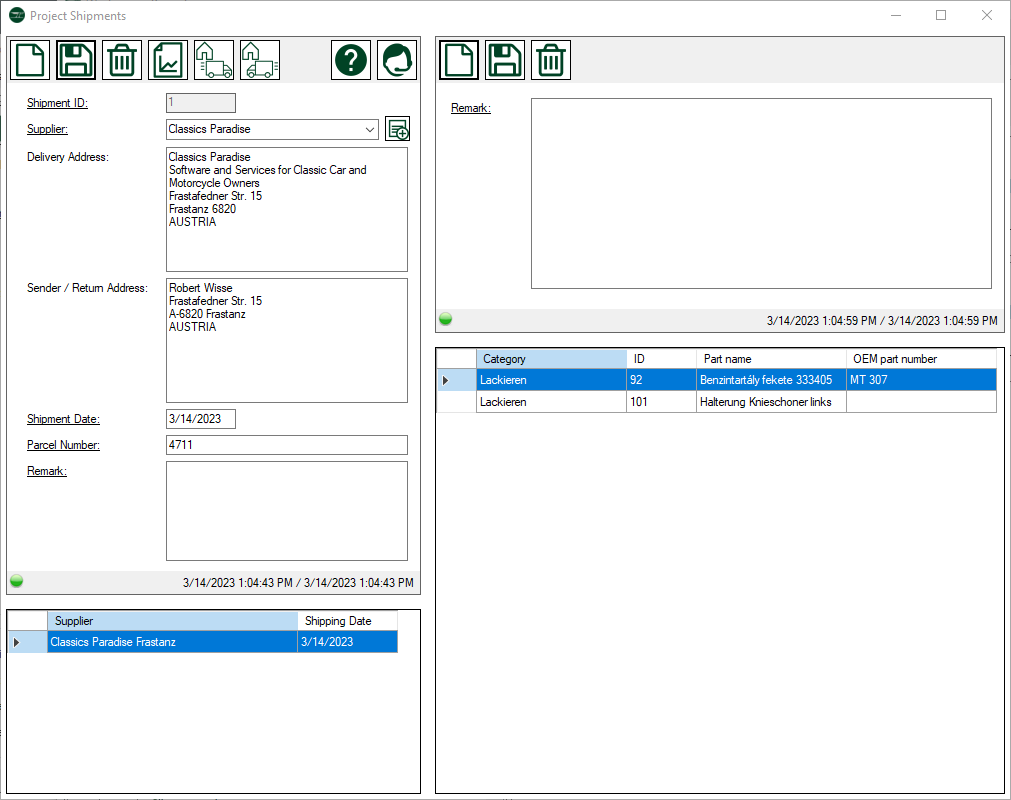Save the current shipment

(76, 60)
